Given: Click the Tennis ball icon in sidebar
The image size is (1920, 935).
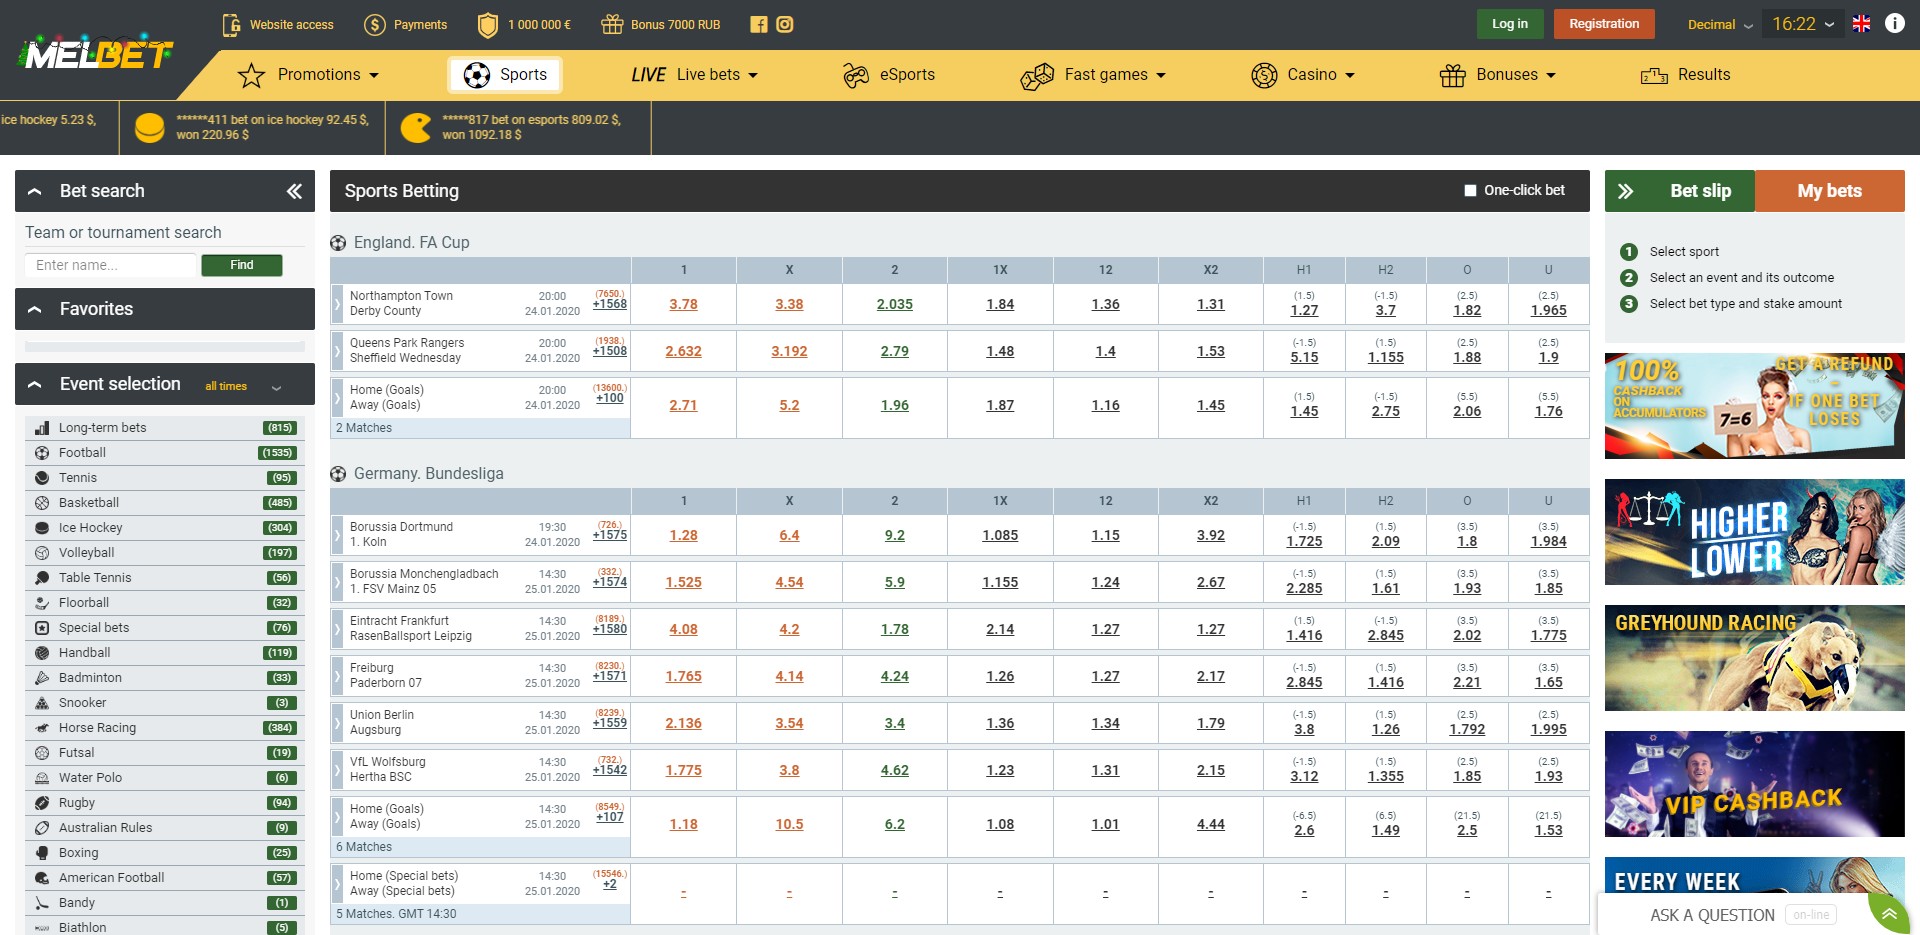Looking at the screenshot, I should [42, 478].
